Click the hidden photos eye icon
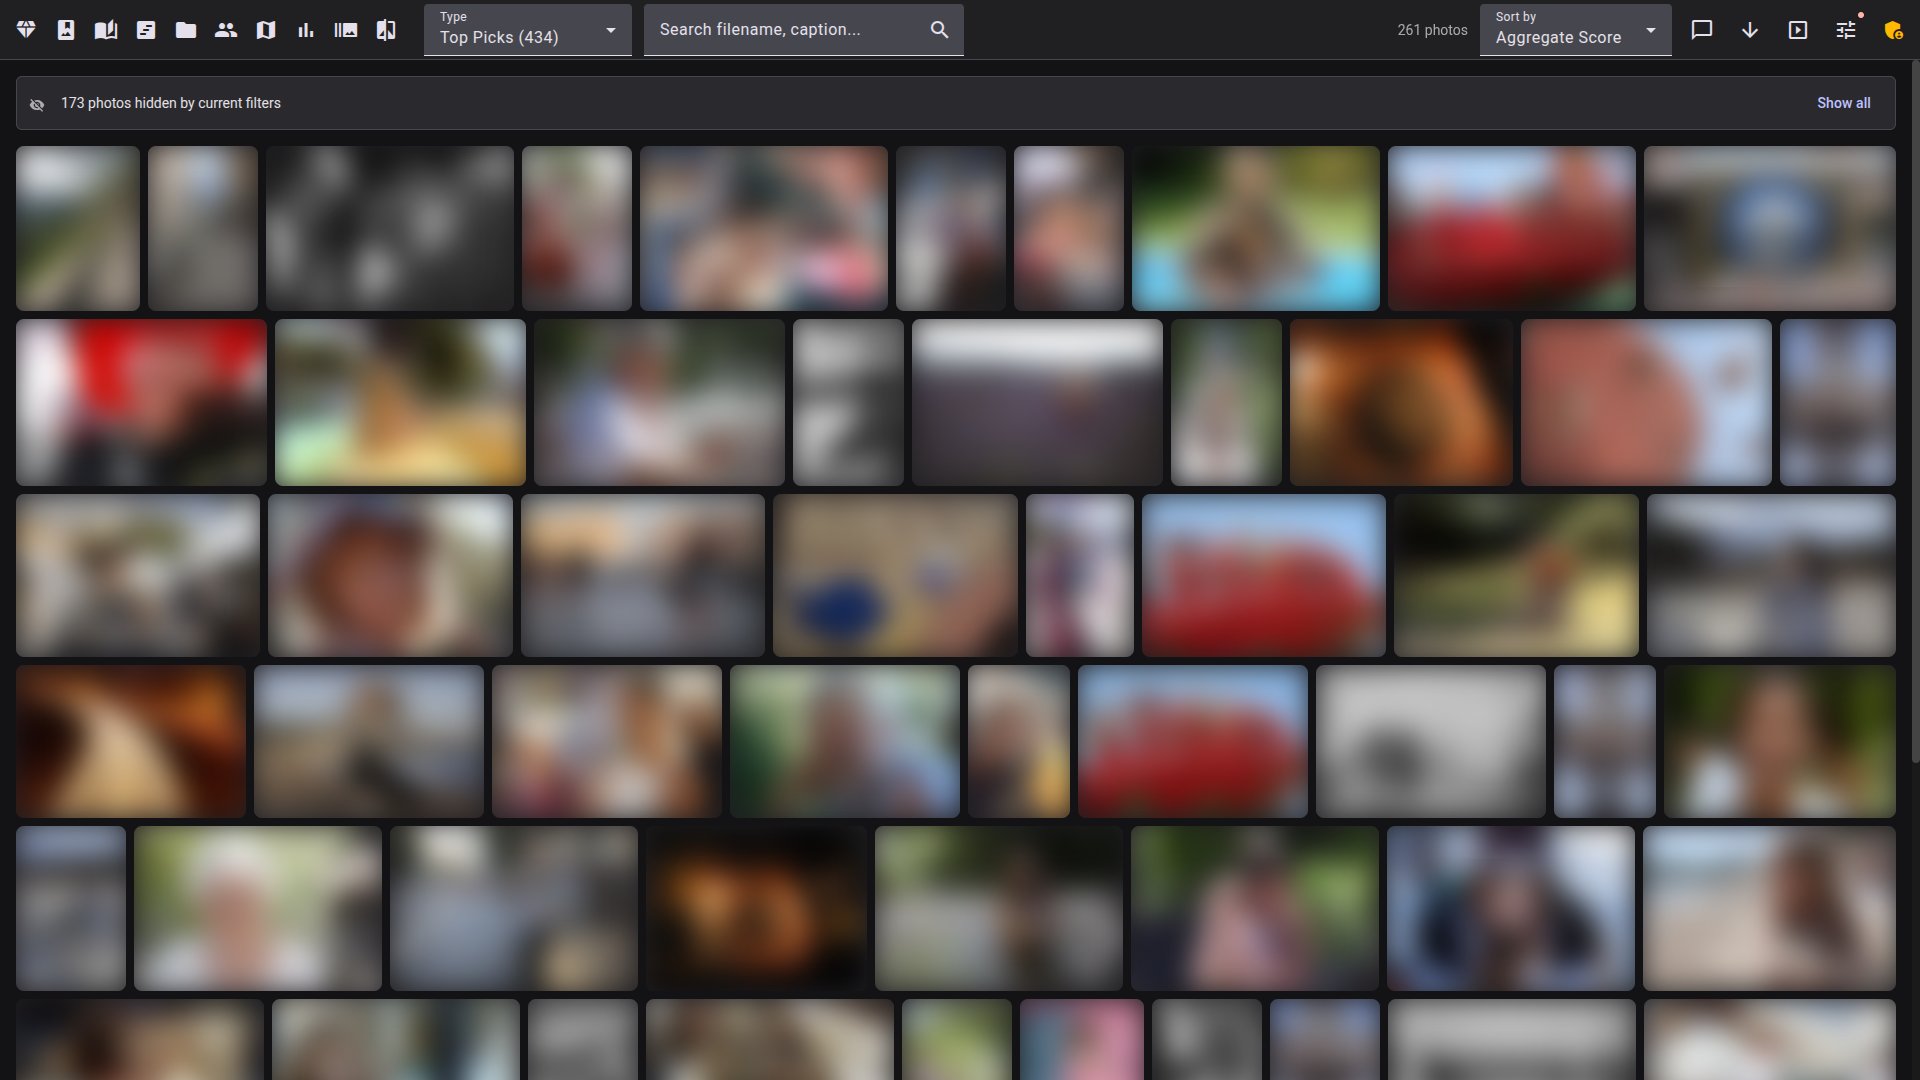1920x1080 pixels. 37,104
